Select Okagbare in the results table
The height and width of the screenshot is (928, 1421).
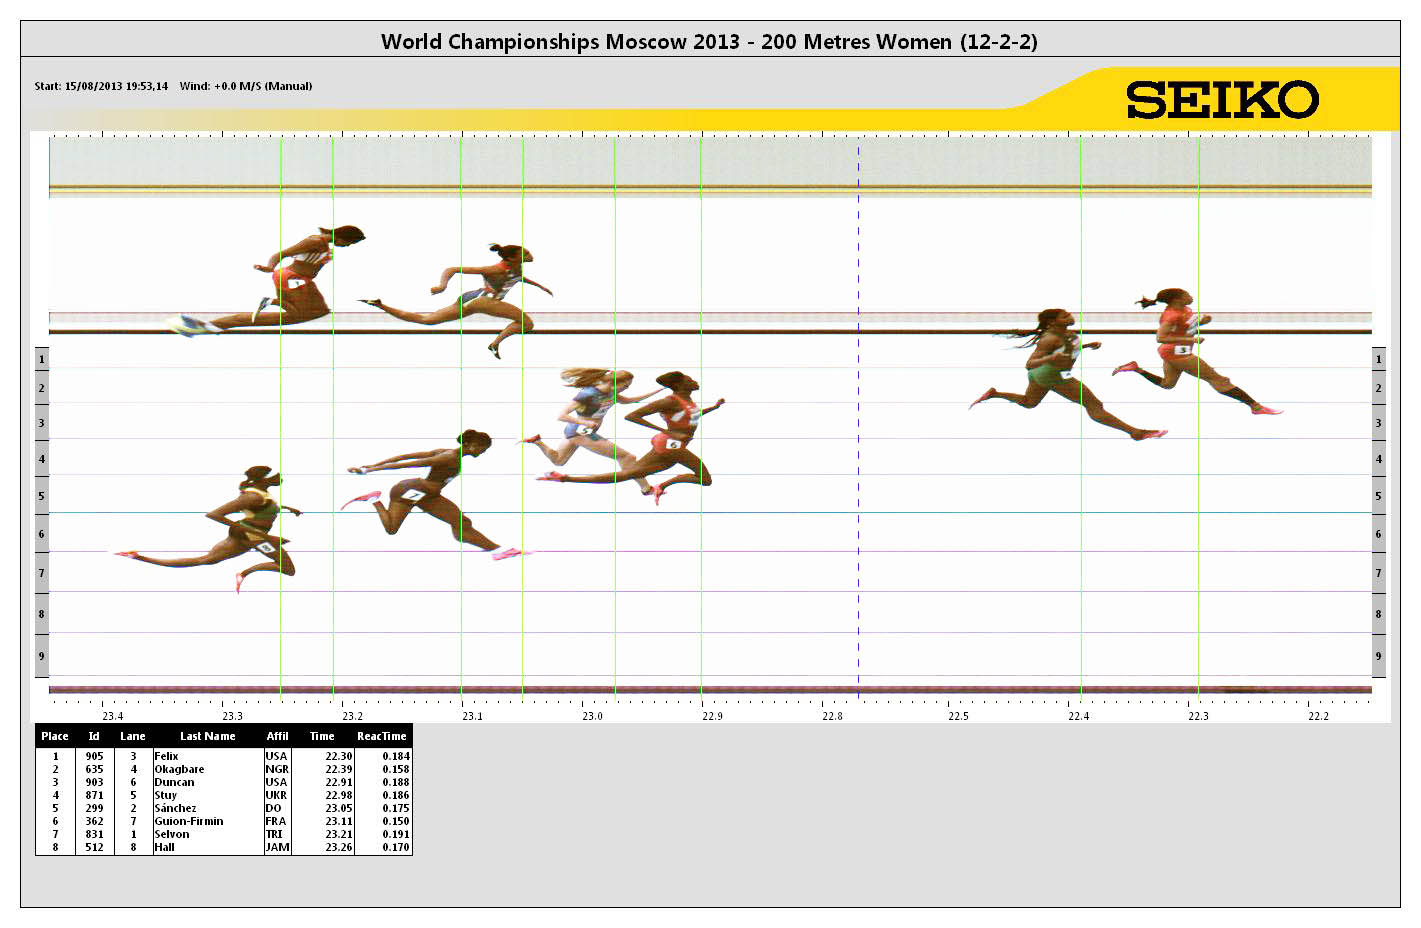pos(179,769)
